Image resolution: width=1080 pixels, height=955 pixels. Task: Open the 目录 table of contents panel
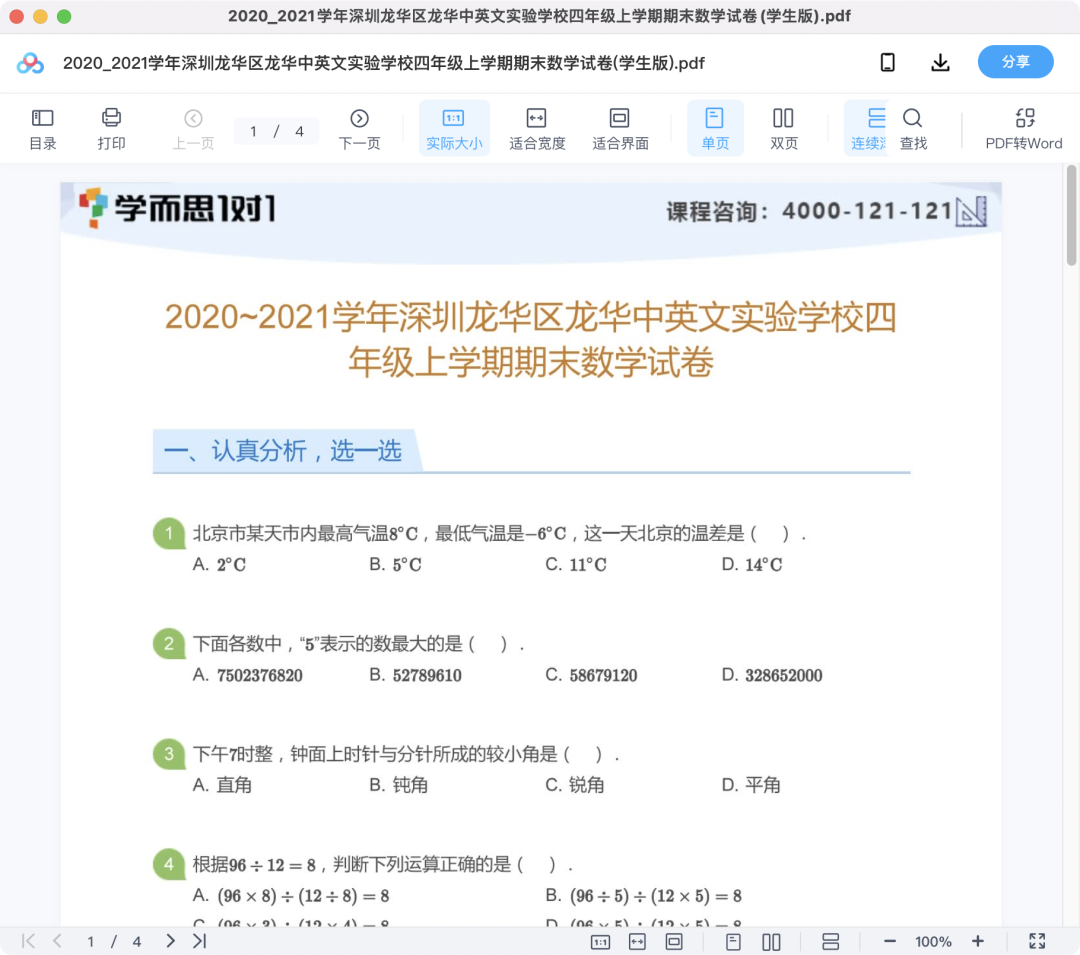[43, 129]
